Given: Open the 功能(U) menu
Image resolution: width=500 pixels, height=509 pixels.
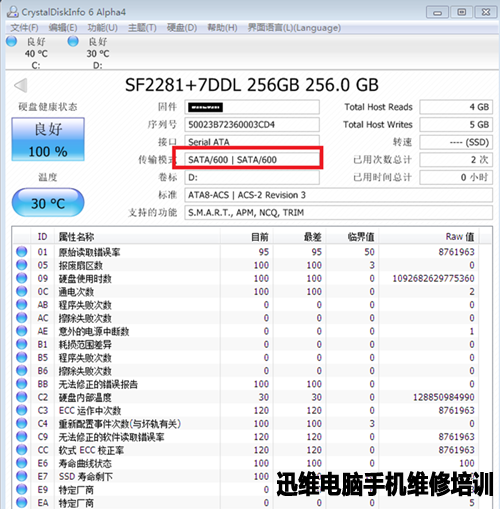Looking at the screenshot, I should point(102,28).
